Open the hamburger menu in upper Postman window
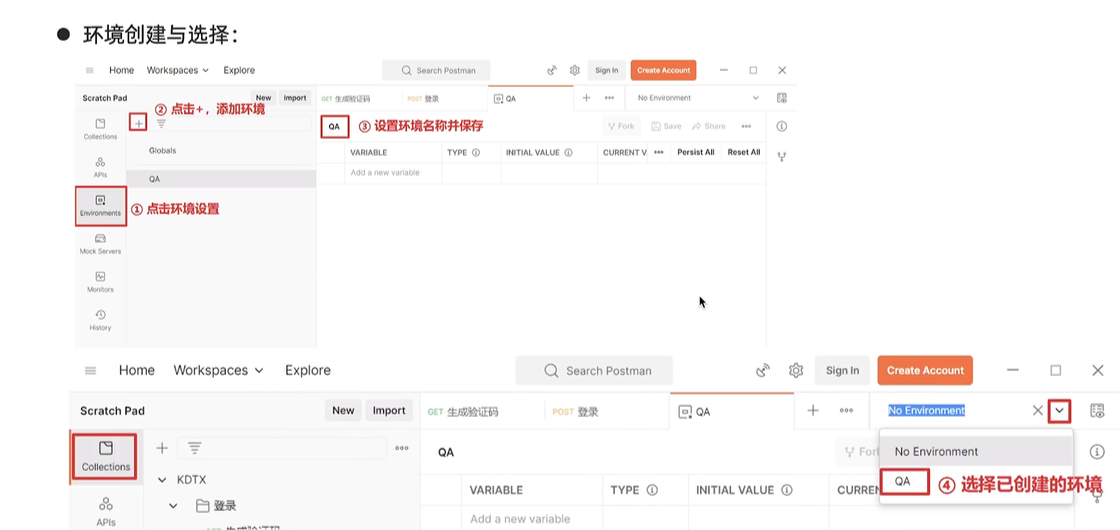Screen dimensions: 1120x530 pyautogui.click(x=89, y=70)
